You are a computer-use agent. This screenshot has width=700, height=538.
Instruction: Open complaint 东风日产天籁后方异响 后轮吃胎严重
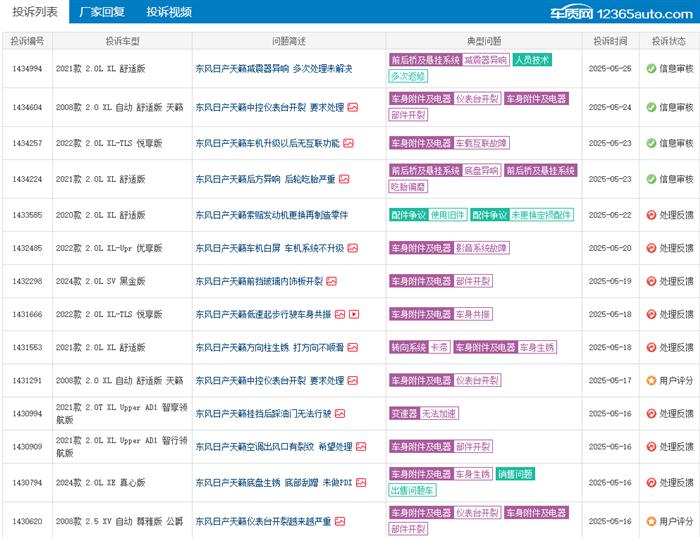[x=265, y=179]
